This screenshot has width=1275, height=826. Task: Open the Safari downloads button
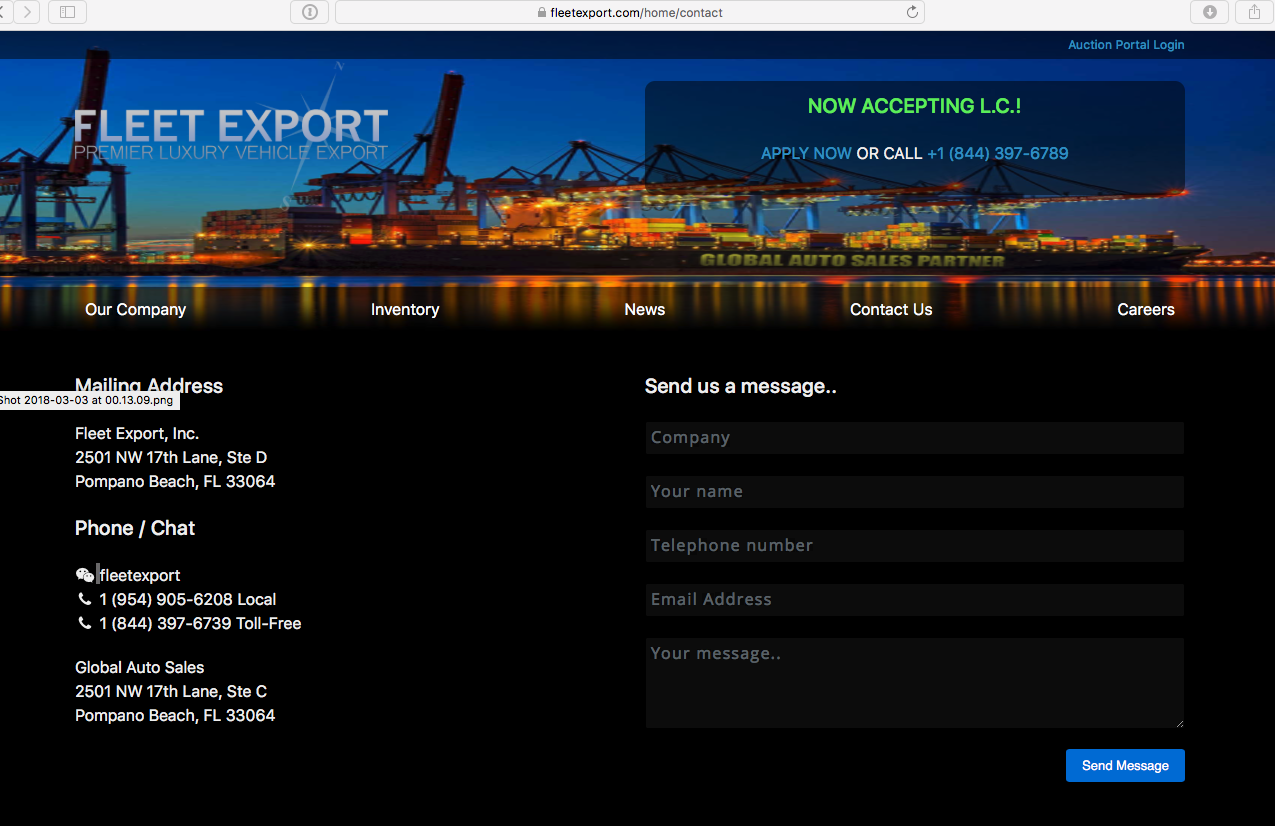click(1209, 12)
